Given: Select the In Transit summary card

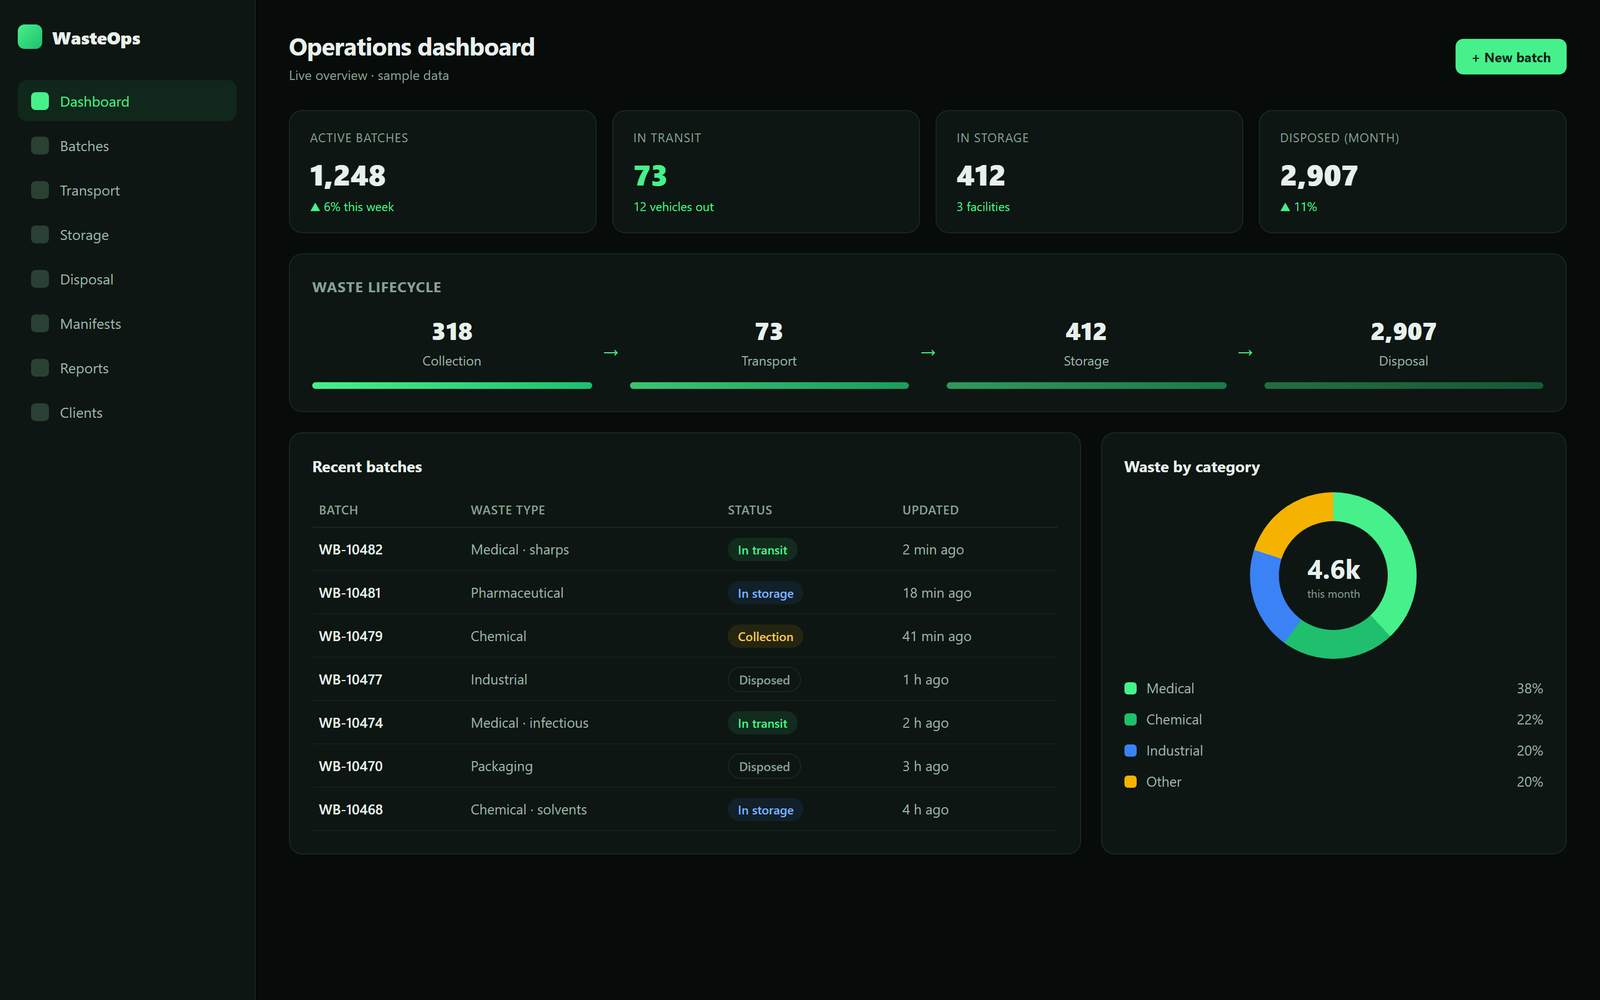Looking at the screenshot, I should (765, 171).
